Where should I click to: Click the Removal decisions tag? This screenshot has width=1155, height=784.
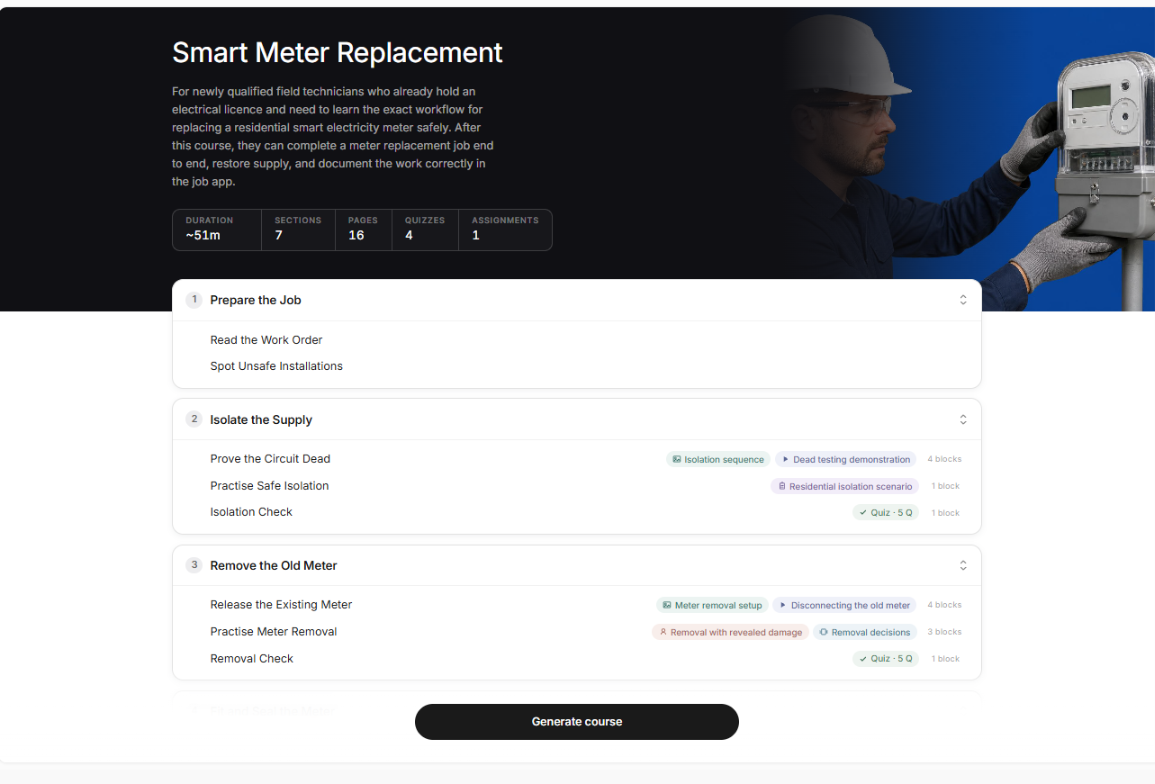click(x=865, y=632)
